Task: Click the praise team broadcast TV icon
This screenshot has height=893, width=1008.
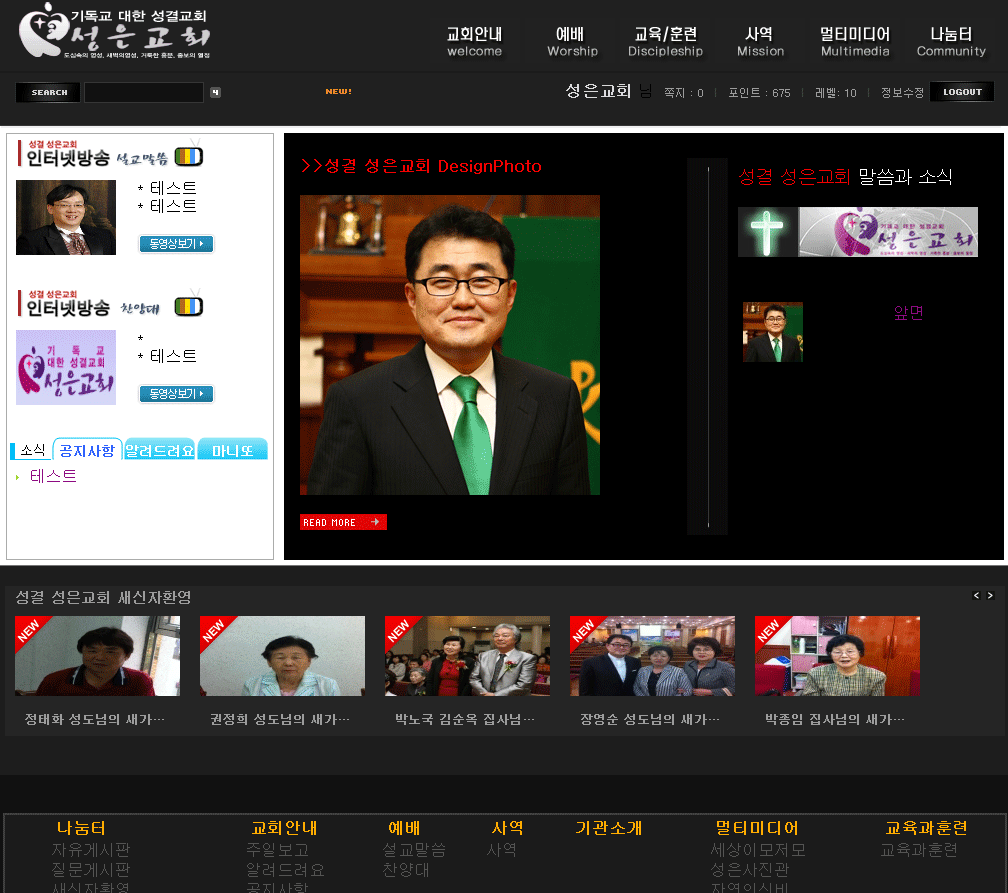Action: click(x=188, y=306)
